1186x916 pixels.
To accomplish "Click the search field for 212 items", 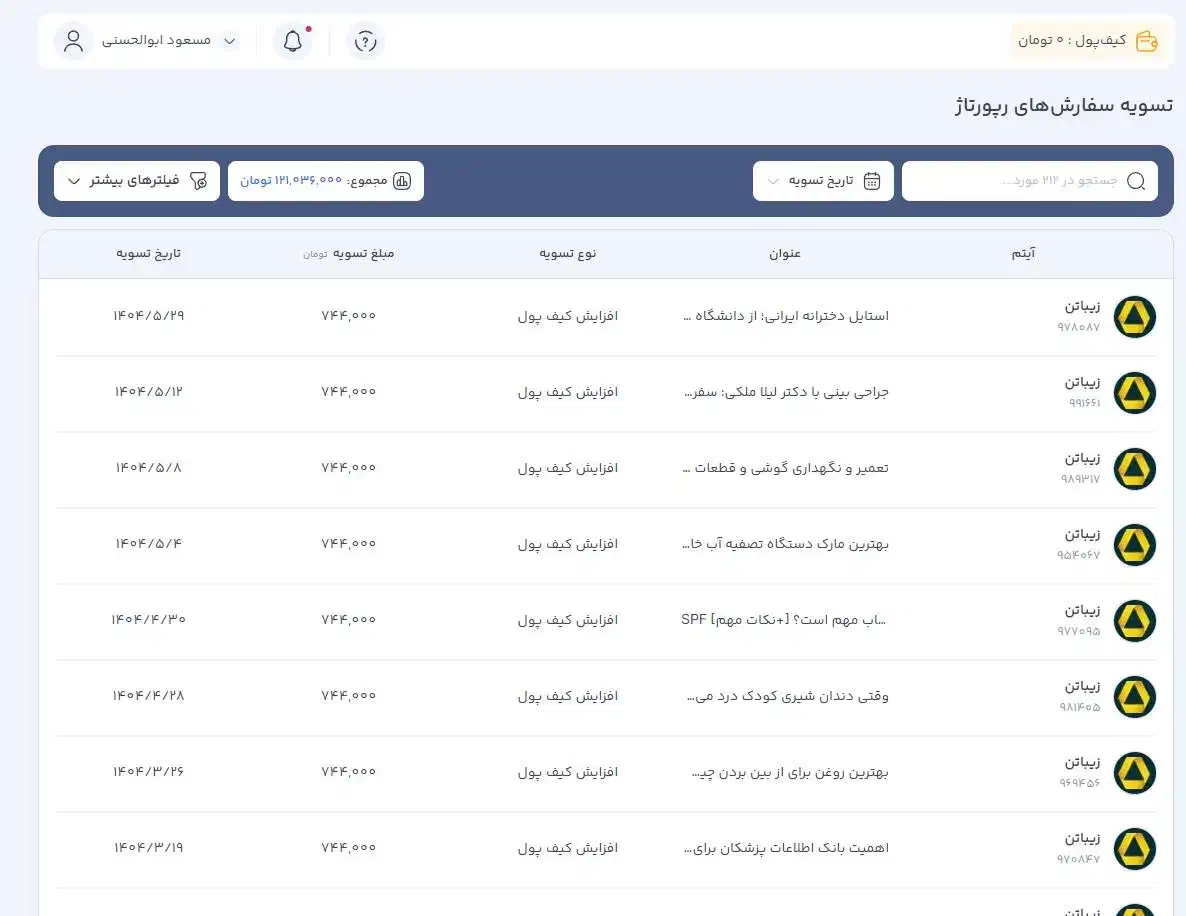I will click(1015, 181).
